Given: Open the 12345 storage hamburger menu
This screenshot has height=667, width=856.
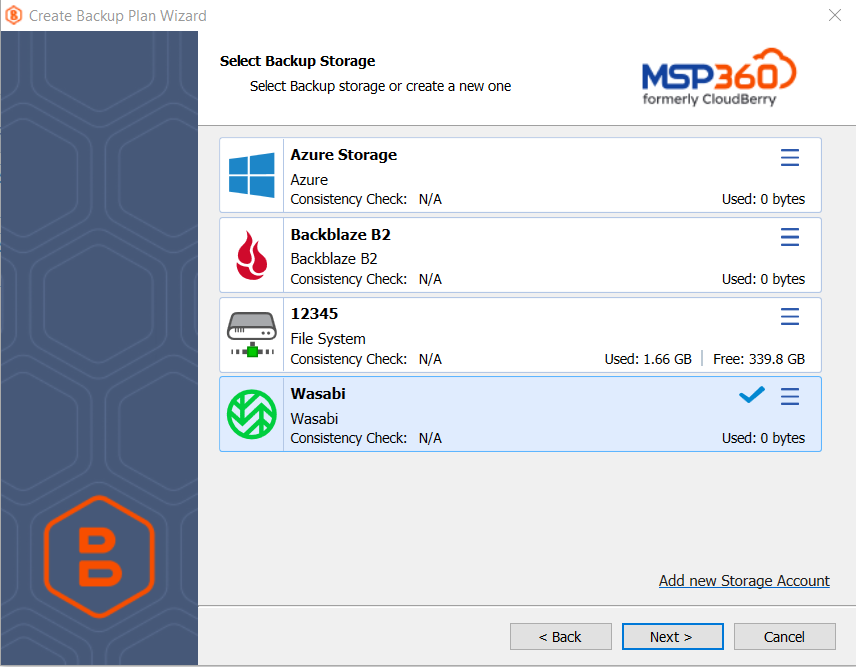Looking at the screenshot, I should tap(789, 317).
